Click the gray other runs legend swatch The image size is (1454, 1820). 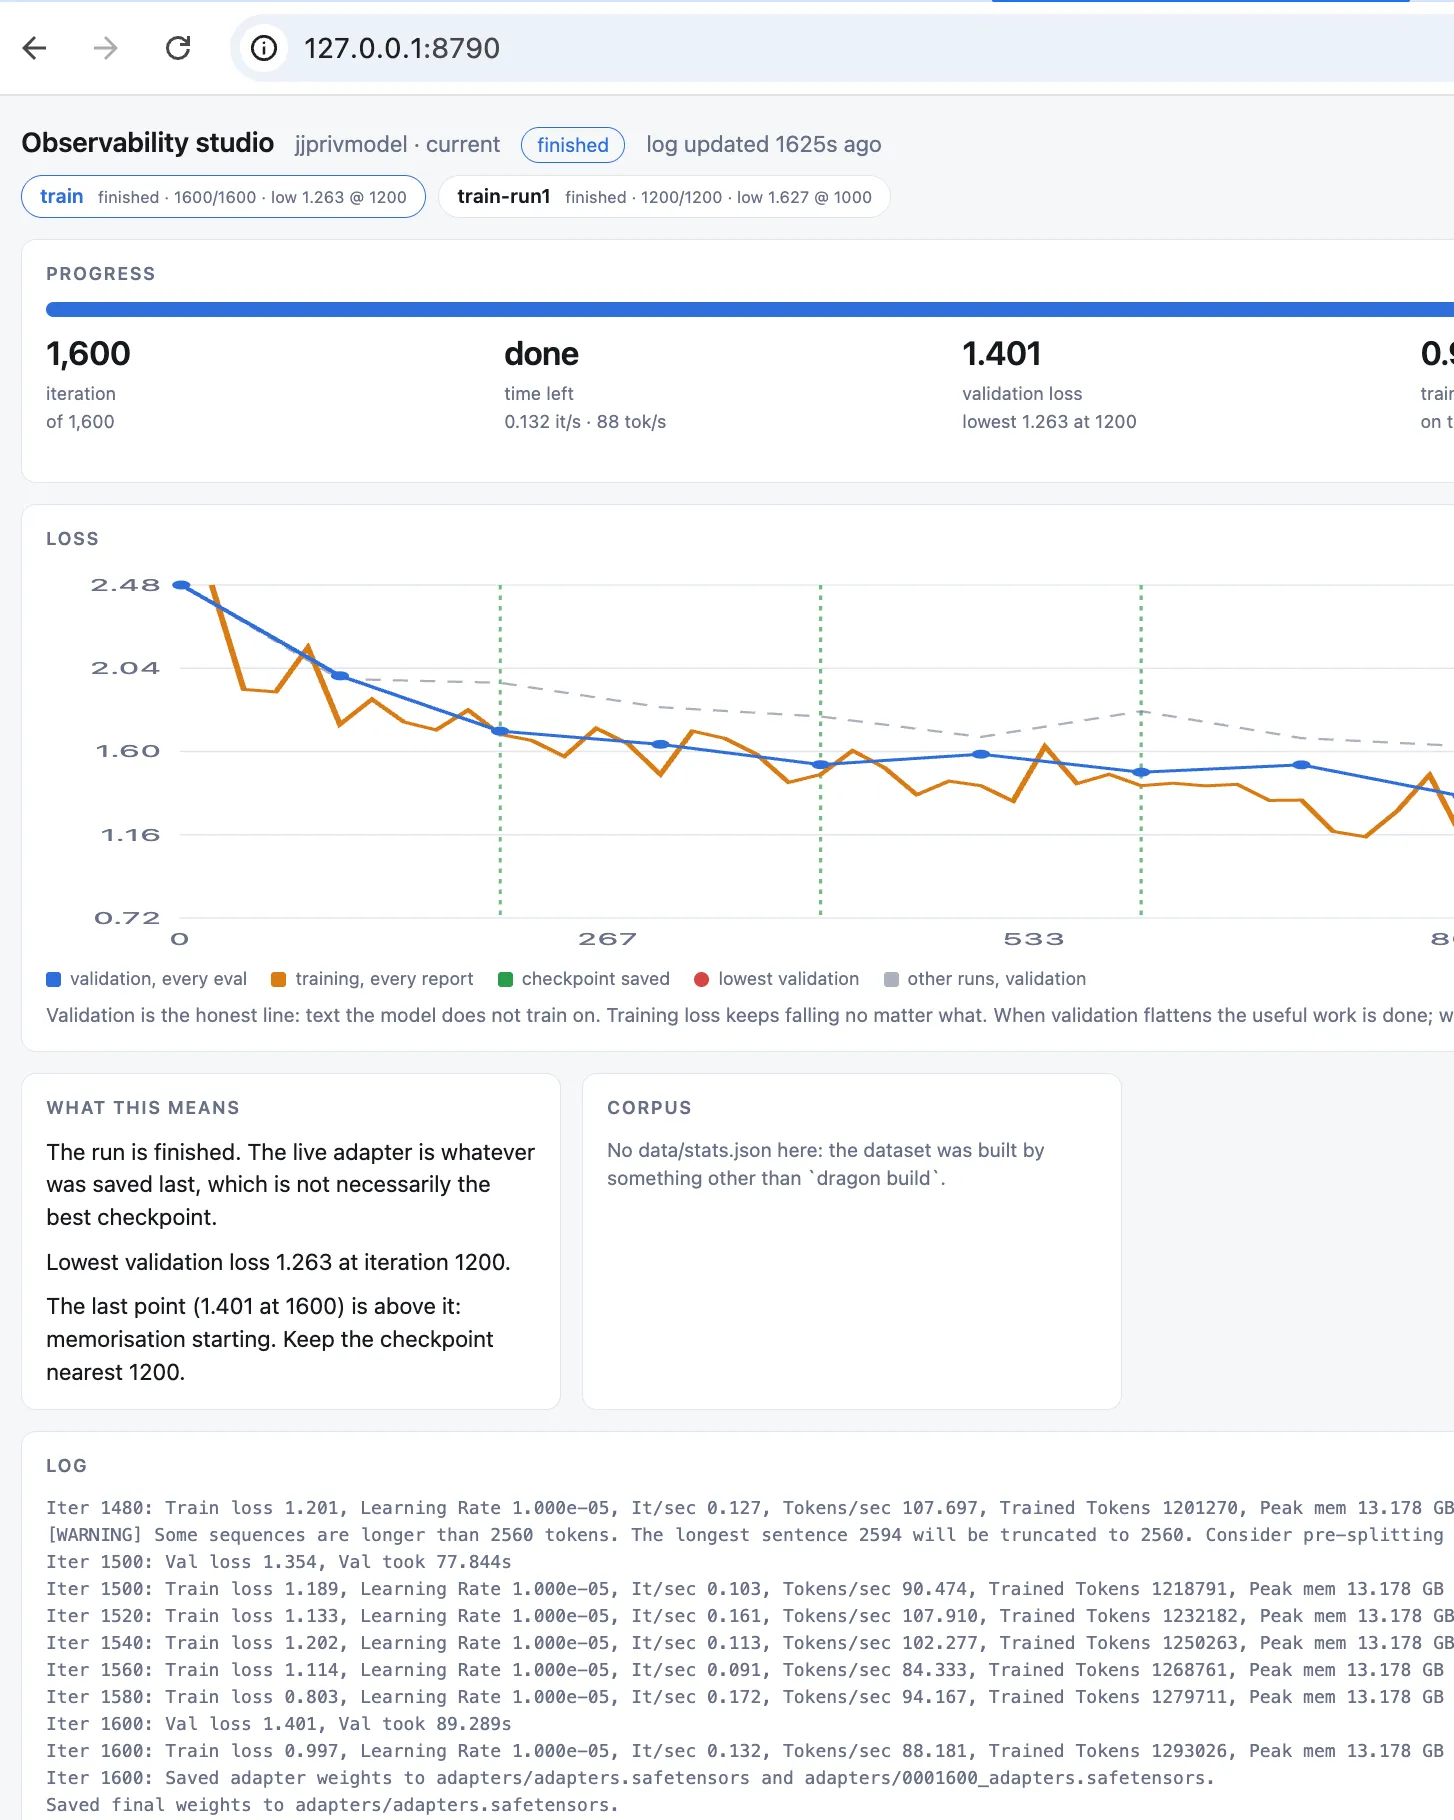(x=892, y=980)
